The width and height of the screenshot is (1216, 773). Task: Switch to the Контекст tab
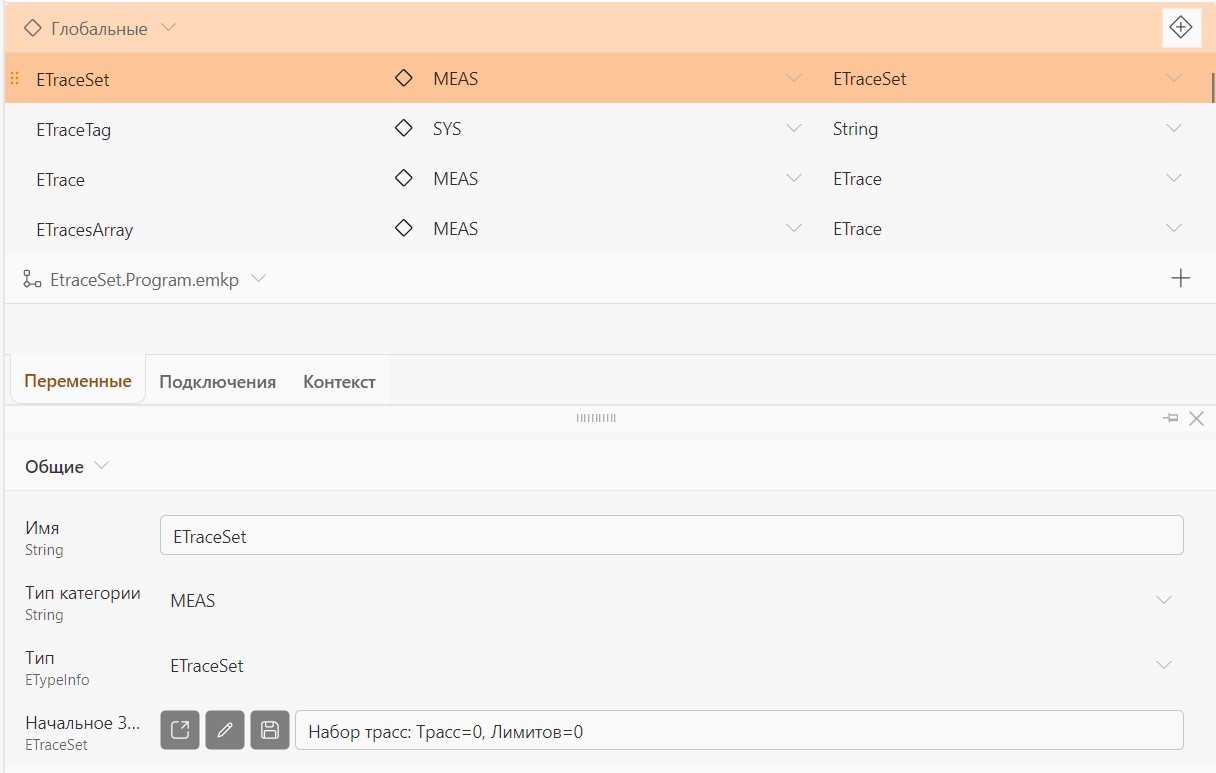click(339, 381)
